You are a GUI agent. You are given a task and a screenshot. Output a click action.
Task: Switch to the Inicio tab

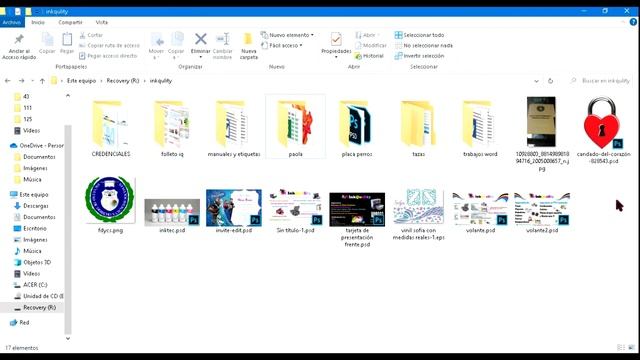pos(38,22)
